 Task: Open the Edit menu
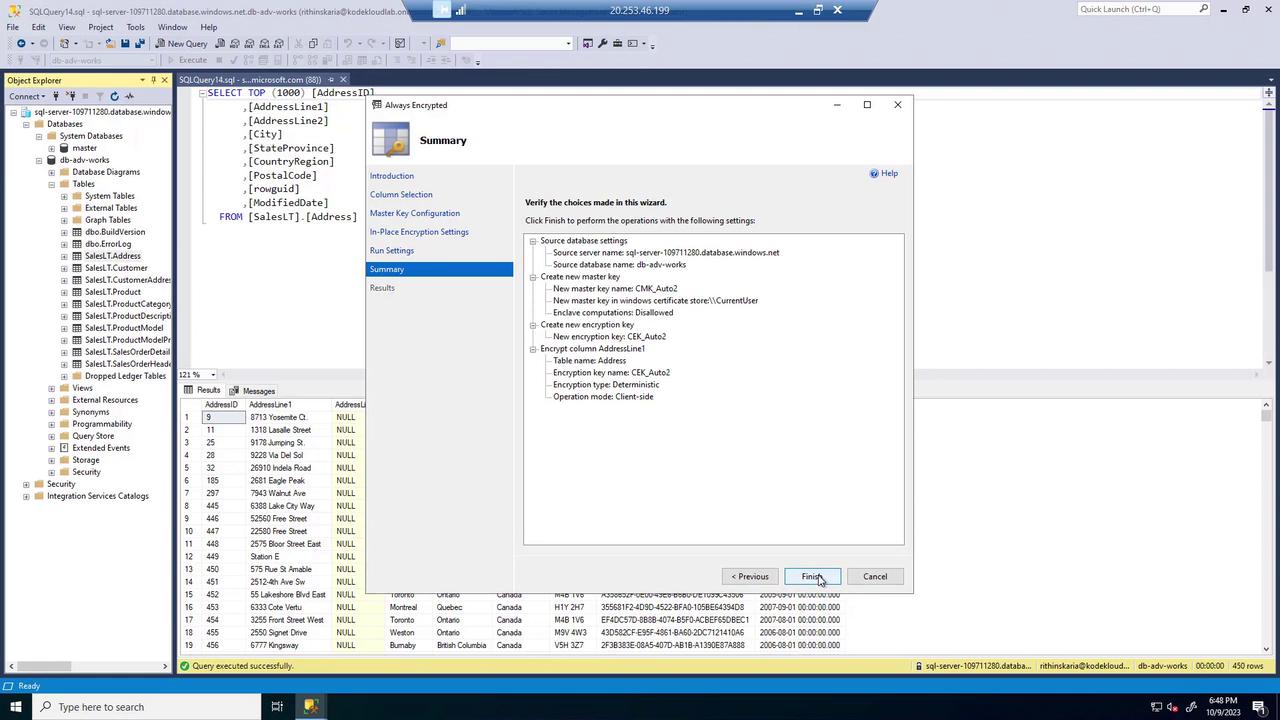tap(38, 27)
